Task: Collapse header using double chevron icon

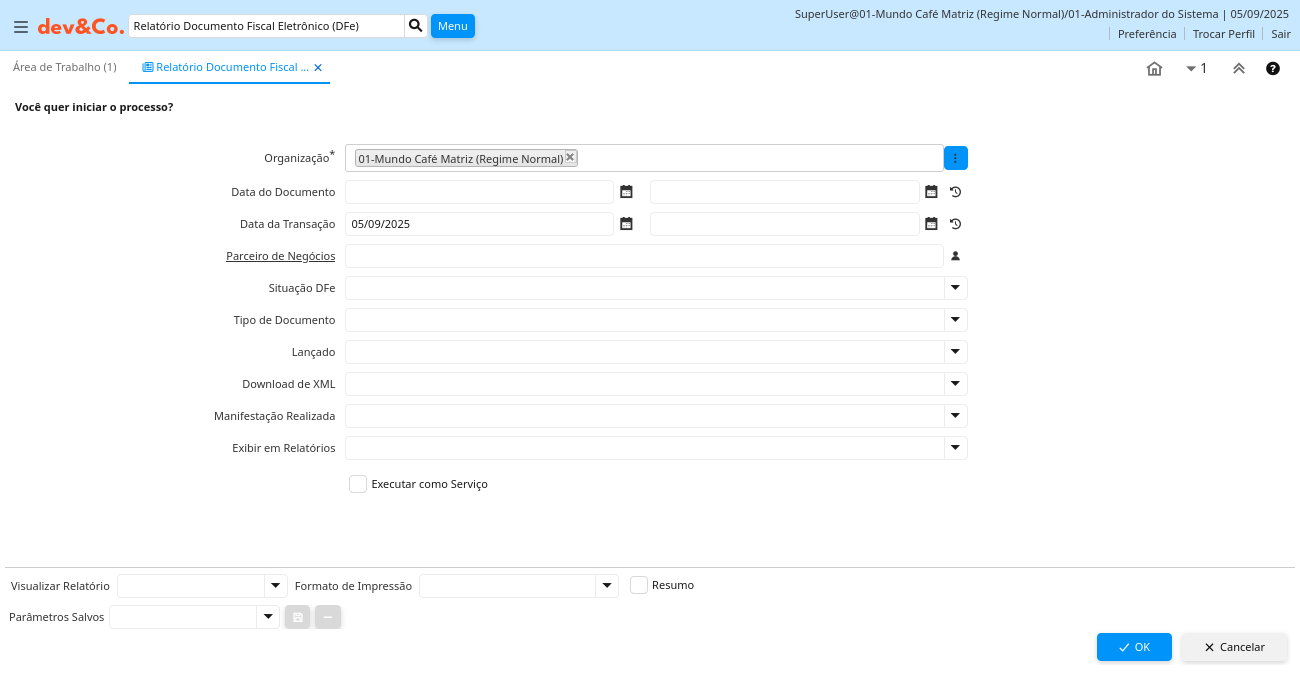Action: (x=1238, y=69)
